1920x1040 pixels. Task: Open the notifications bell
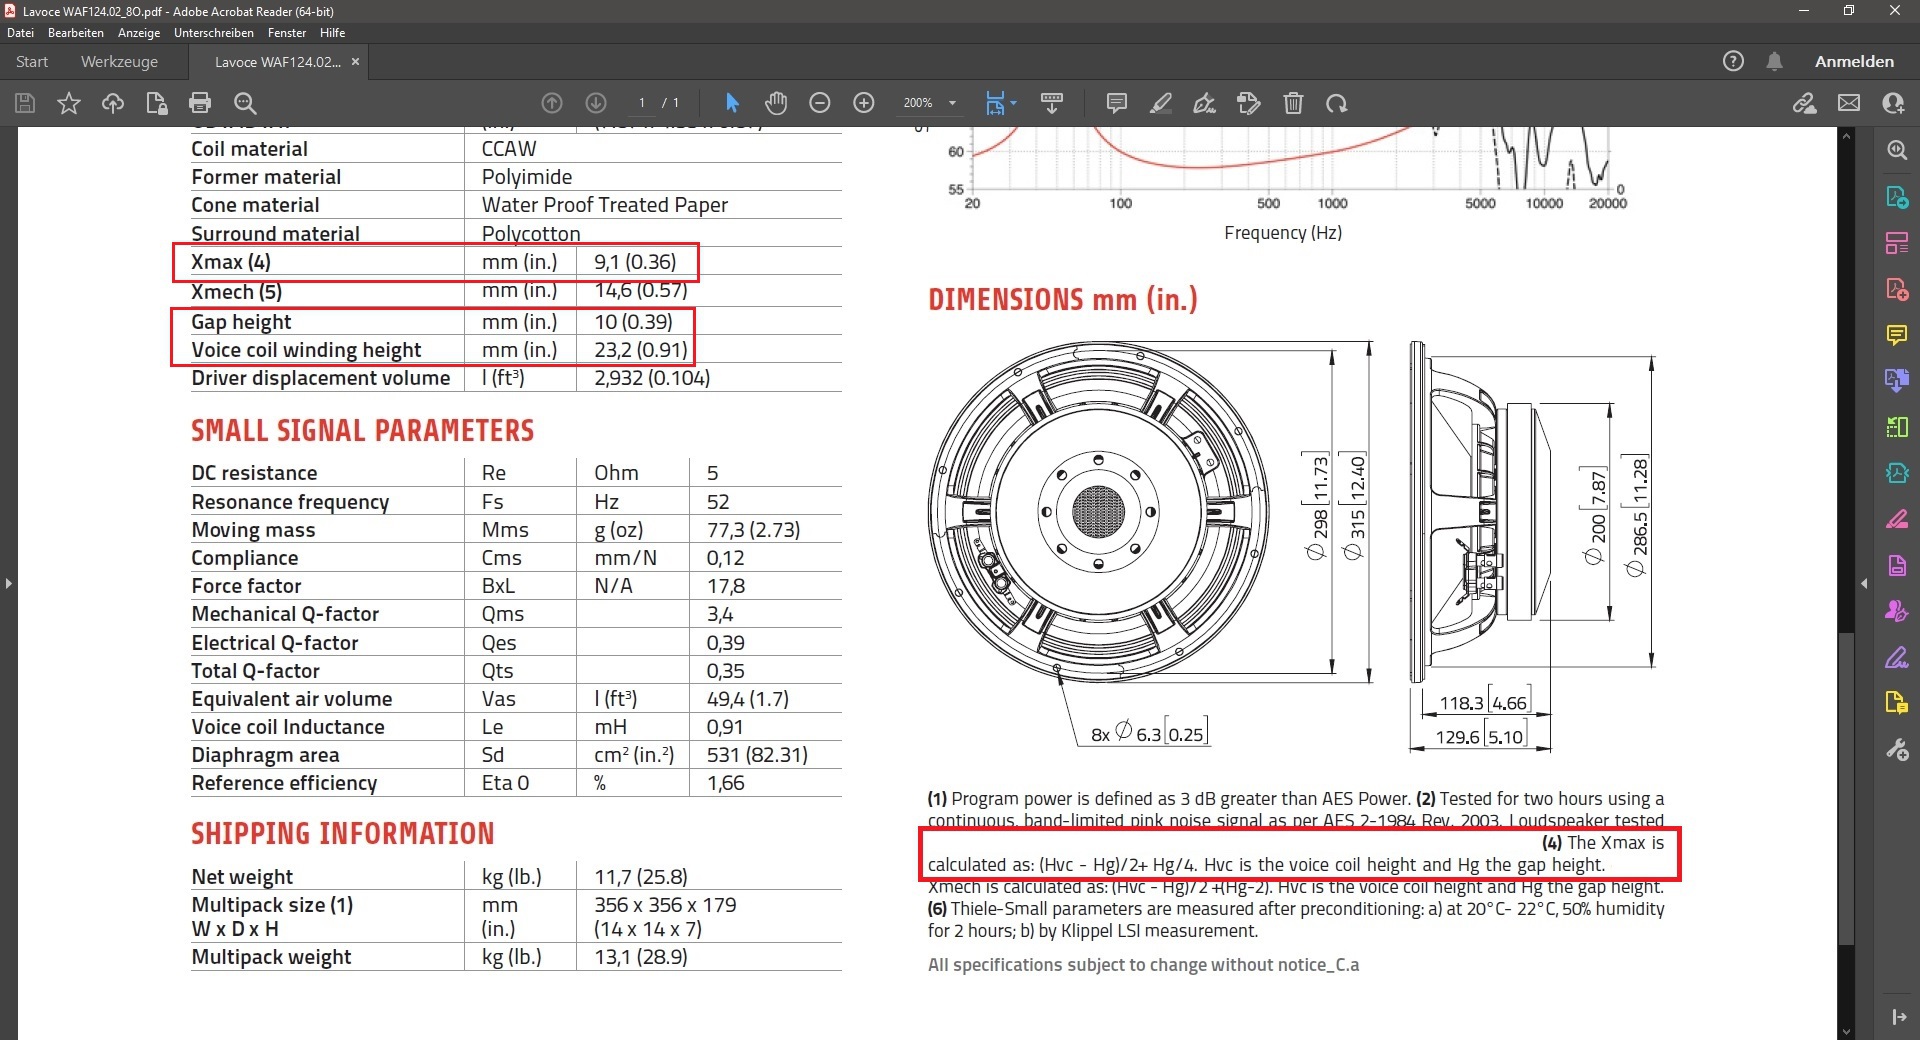pos(1774,61)
